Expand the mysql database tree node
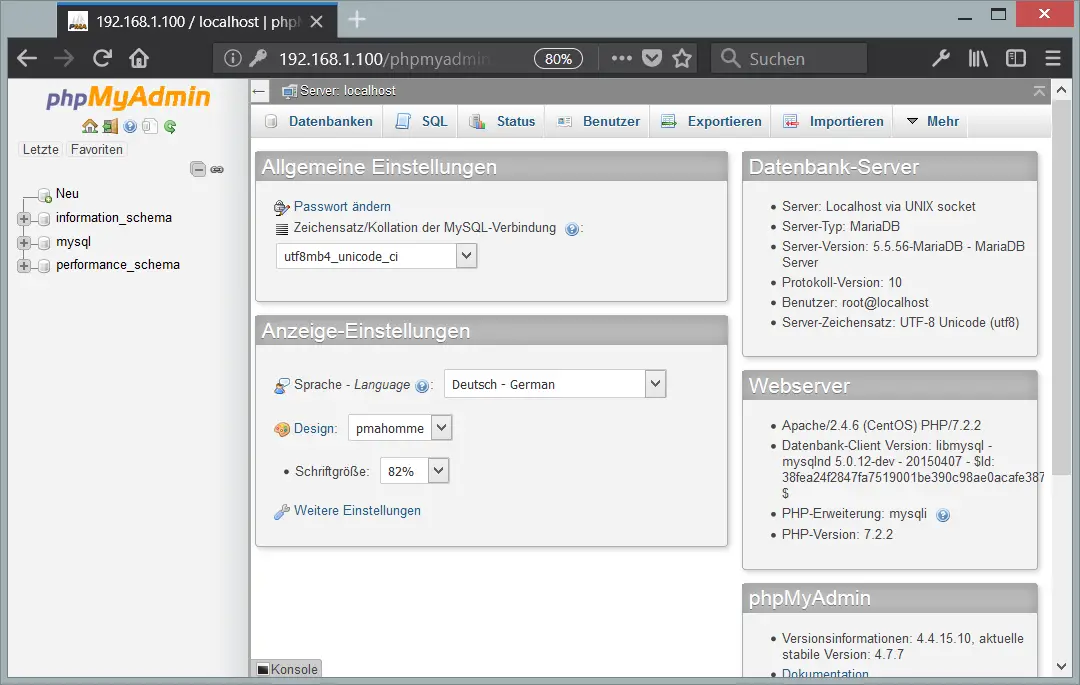 (24, 242)
